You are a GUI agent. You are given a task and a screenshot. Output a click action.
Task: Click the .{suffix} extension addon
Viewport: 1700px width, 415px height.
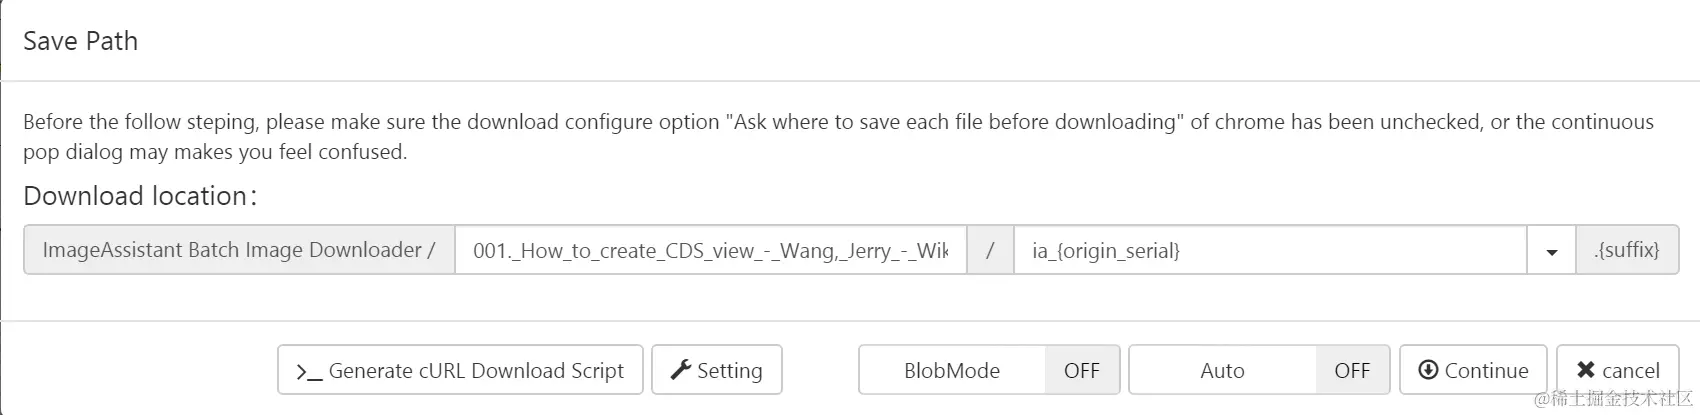point(1626,250)
